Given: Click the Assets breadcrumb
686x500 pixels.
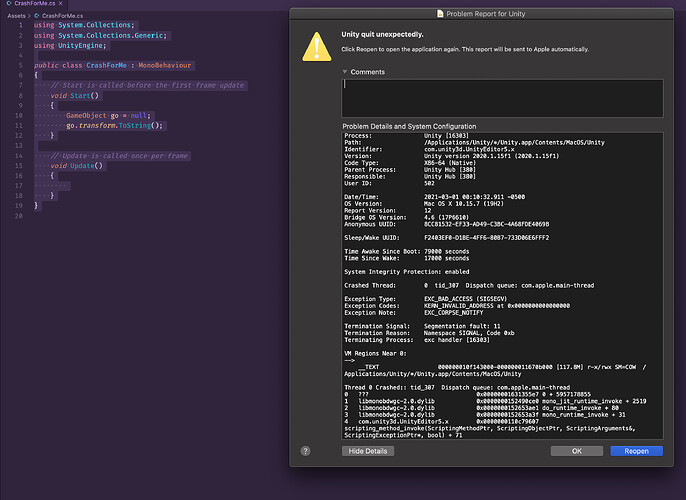Looking at the screenshot, I should pos(16,16).
